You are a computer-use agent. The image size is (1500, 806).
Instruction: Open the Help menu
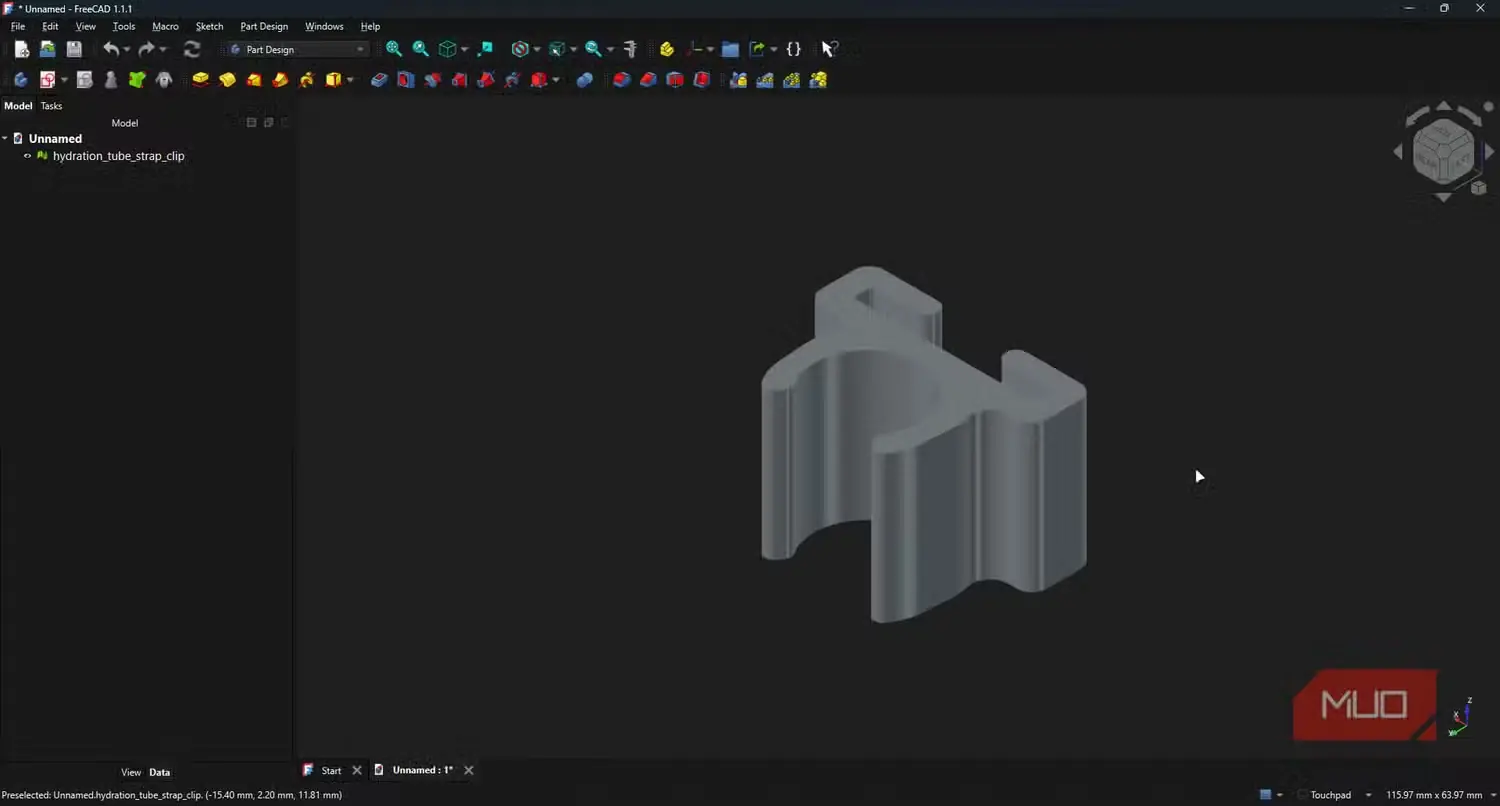(x=370, y=26)
